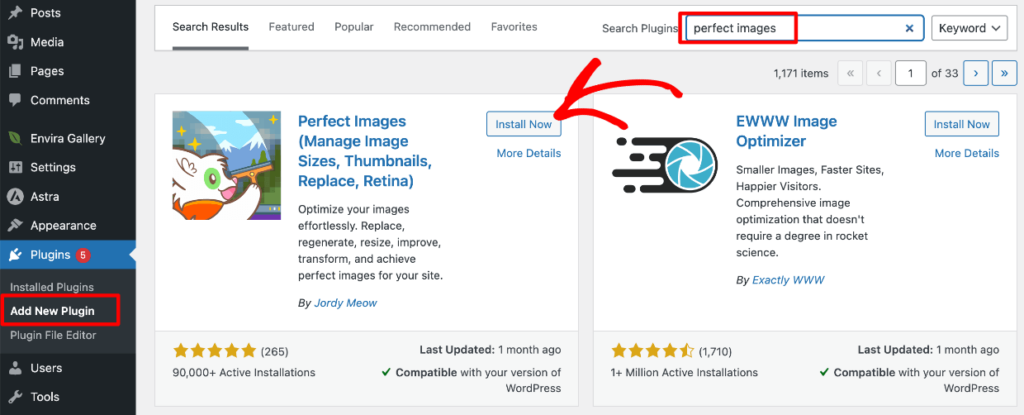Switch to the Search Results tab
The height and width of the screenshot is (415, 1024).
(210, 27)
